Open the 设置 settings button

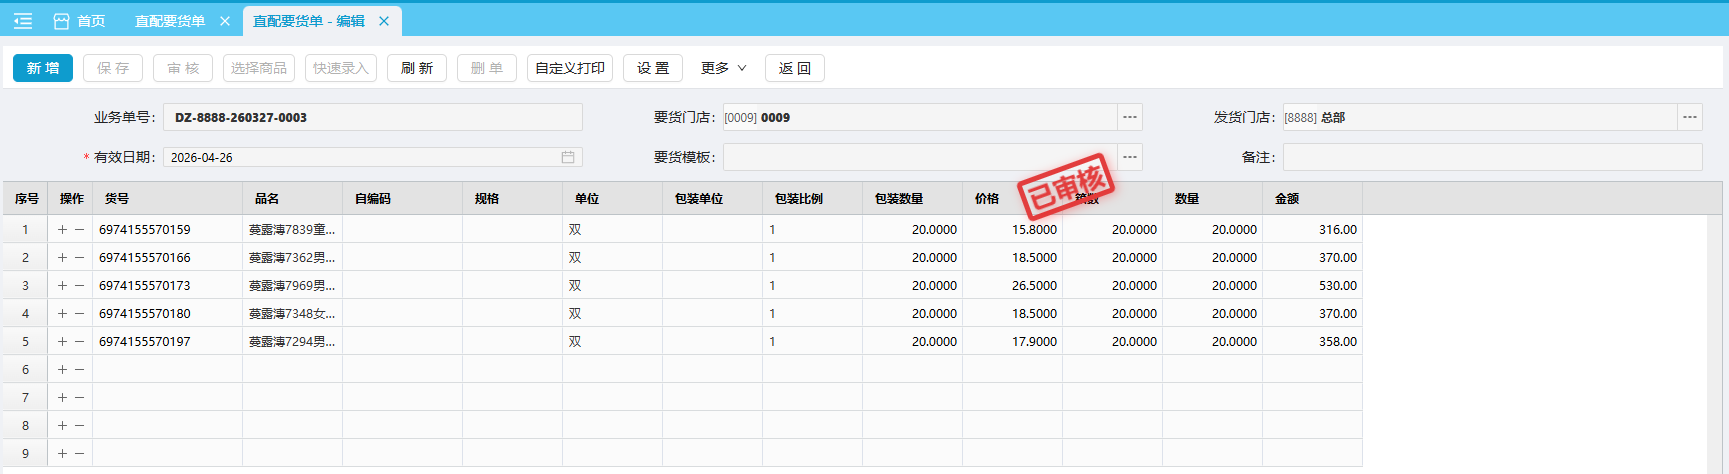653,68
